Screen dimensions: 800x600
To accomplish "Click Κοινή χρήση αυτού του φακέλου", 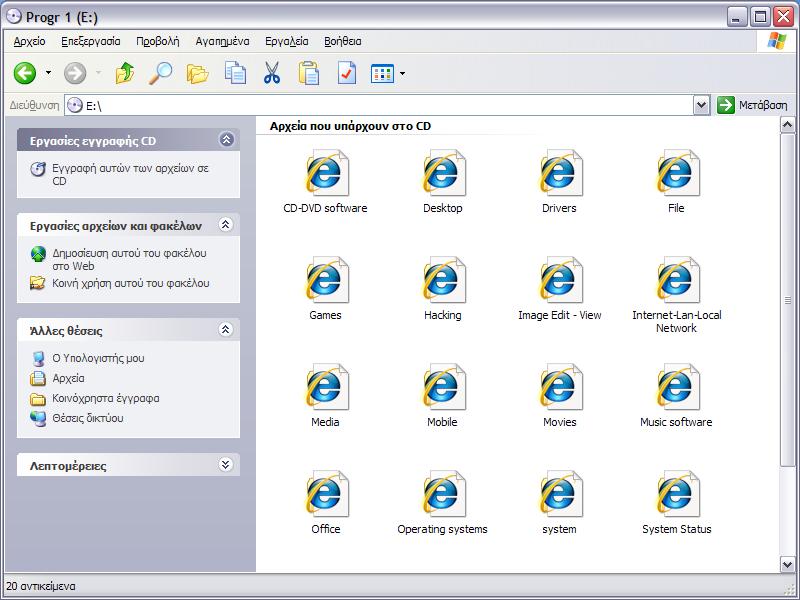I will 131,283.
